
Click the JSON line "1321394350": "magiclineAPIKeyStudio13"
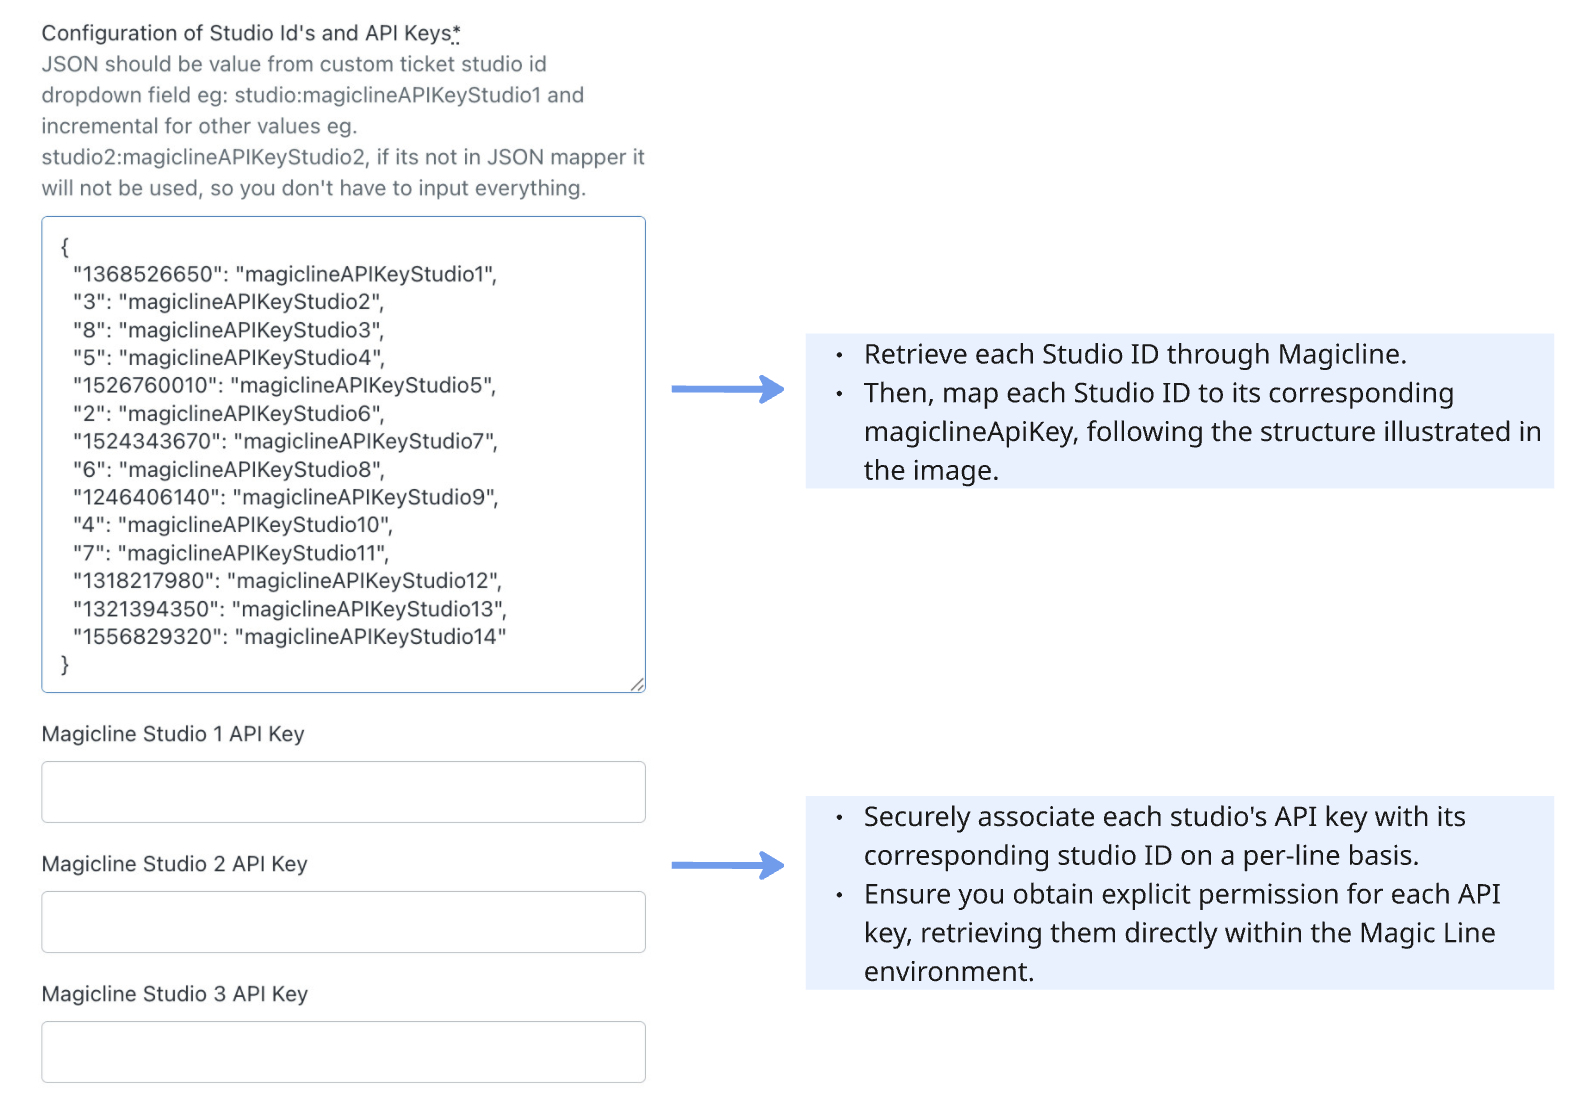point(290,609)
